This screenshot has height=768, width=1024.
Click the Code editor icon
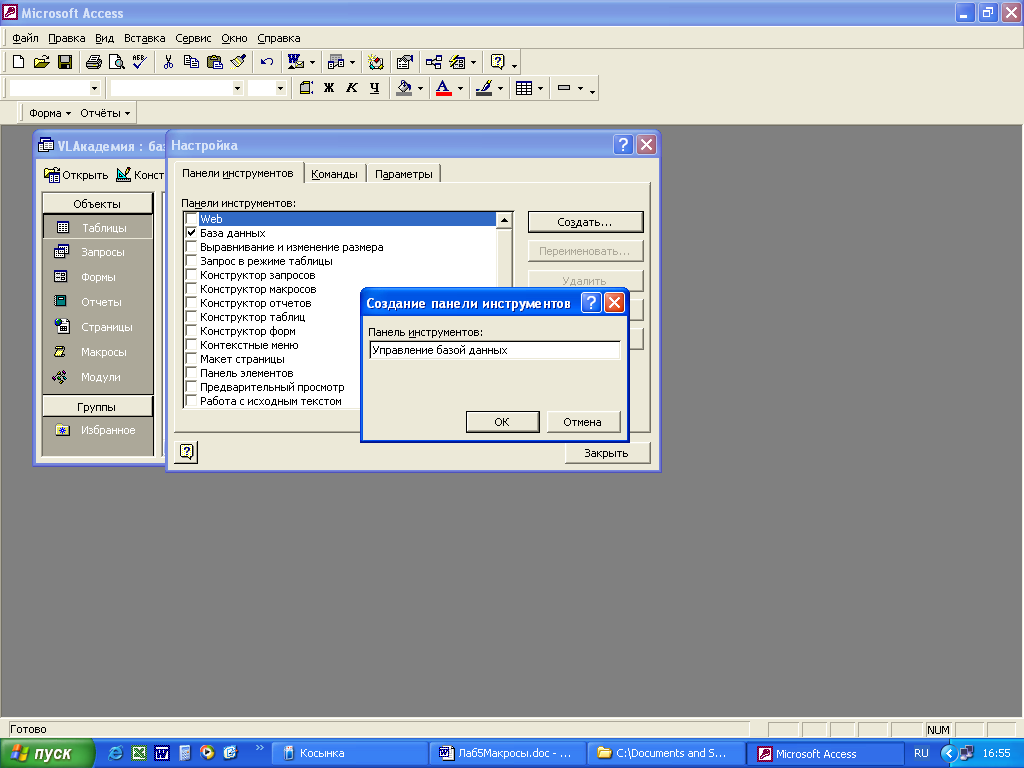tap(376, 62)
